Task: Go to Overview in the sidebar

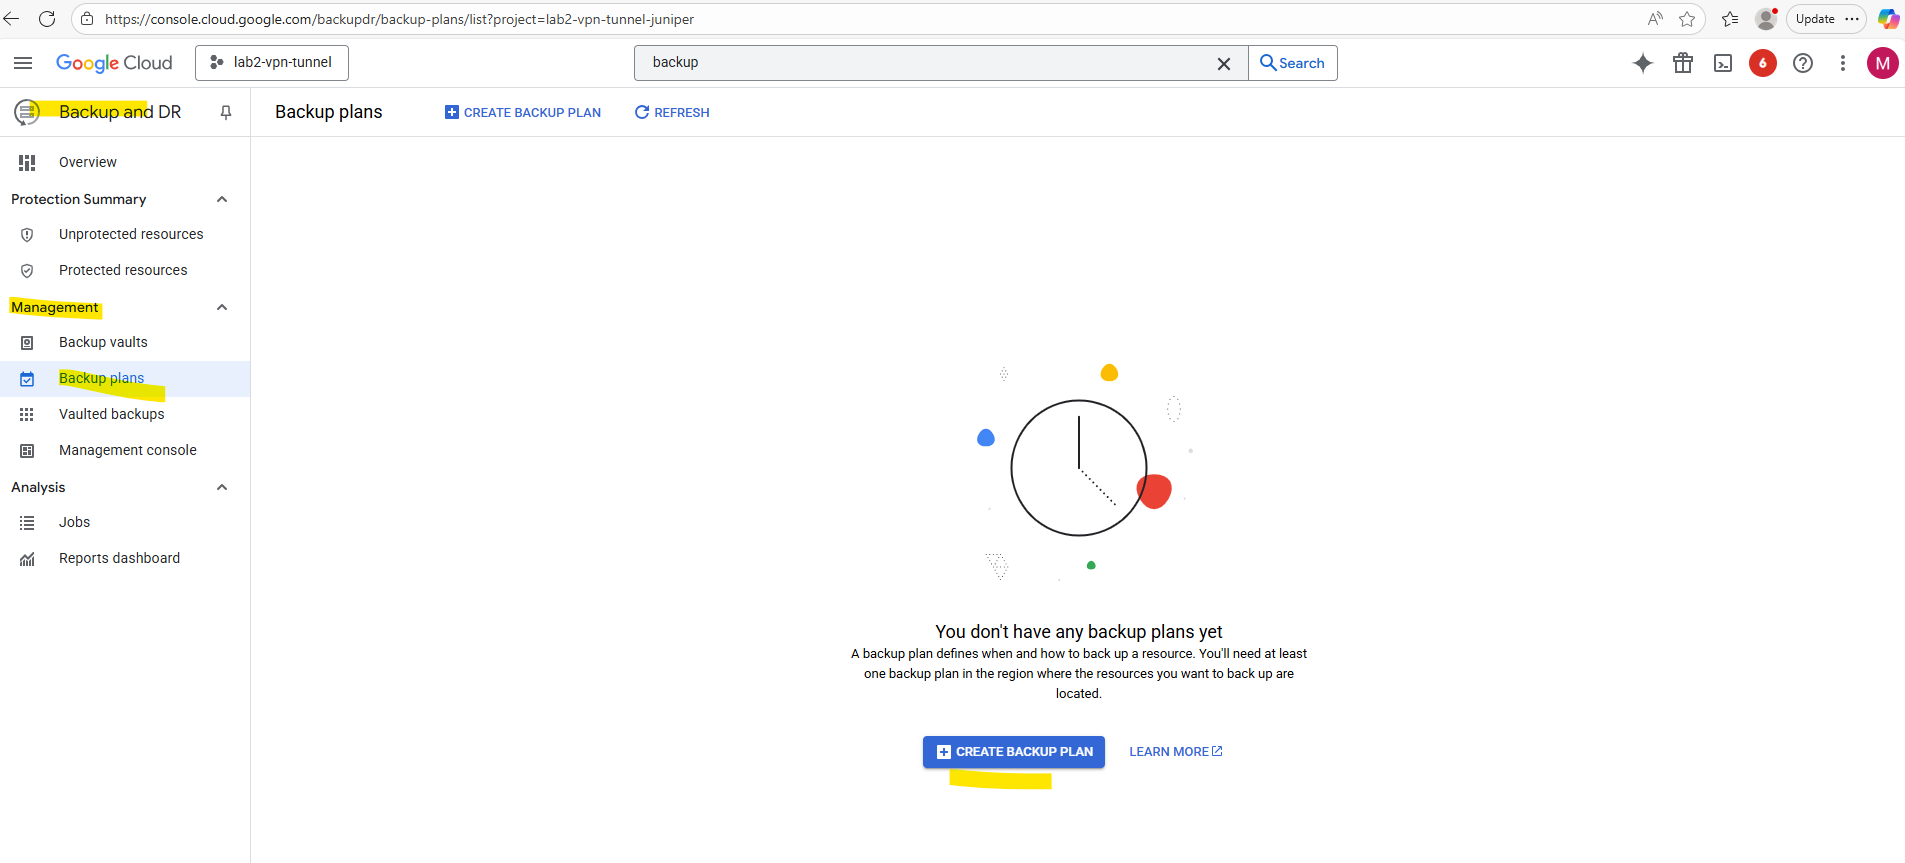Action: click(x=88, y=162)
